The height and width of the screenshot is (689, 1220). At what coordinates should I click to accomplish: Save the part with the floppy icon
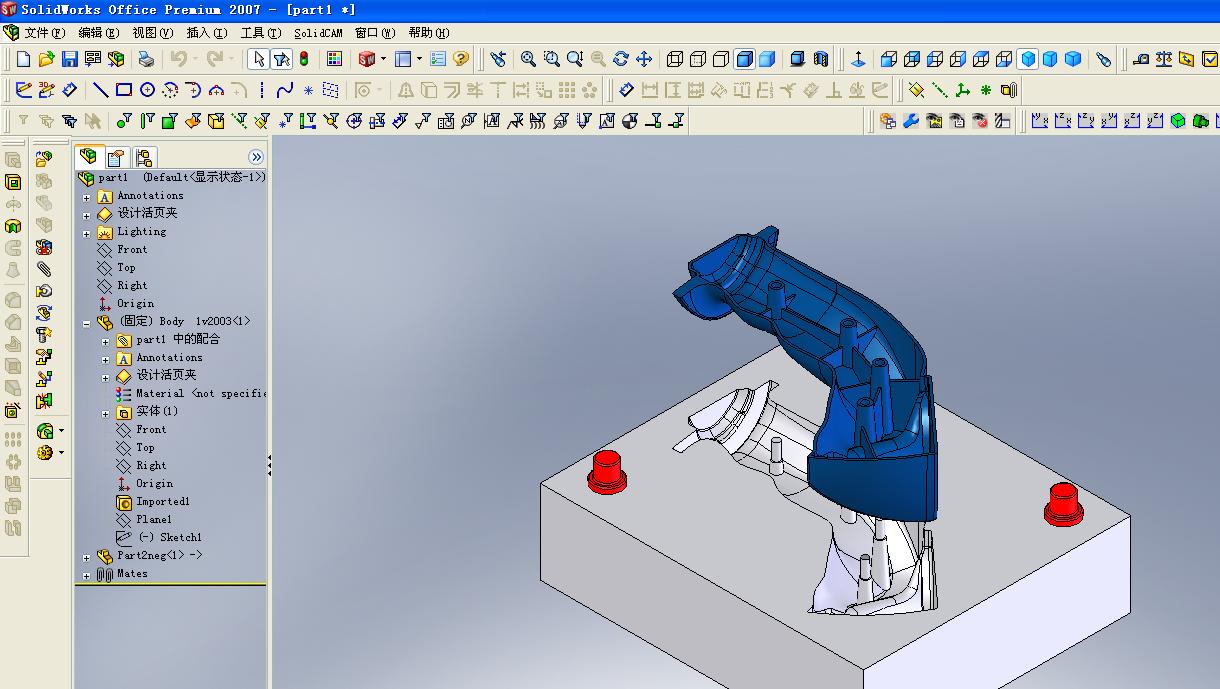coord(69,59)
